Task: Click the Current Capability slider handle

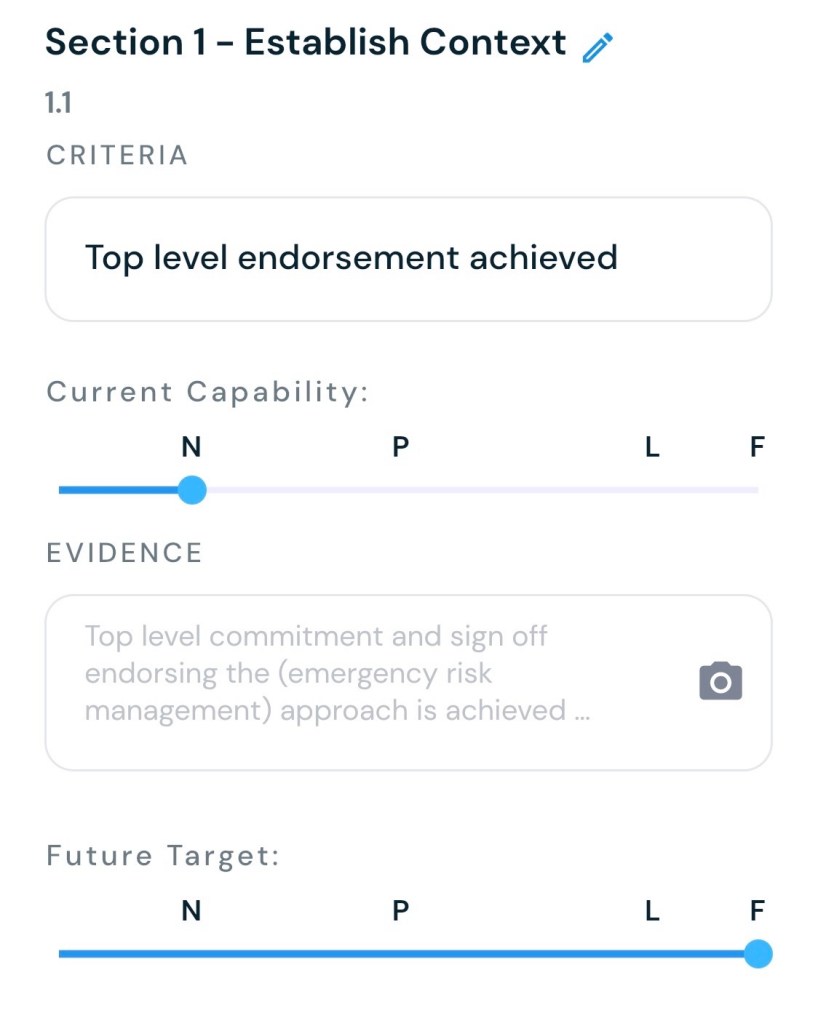Action: (x=191, y=490)
